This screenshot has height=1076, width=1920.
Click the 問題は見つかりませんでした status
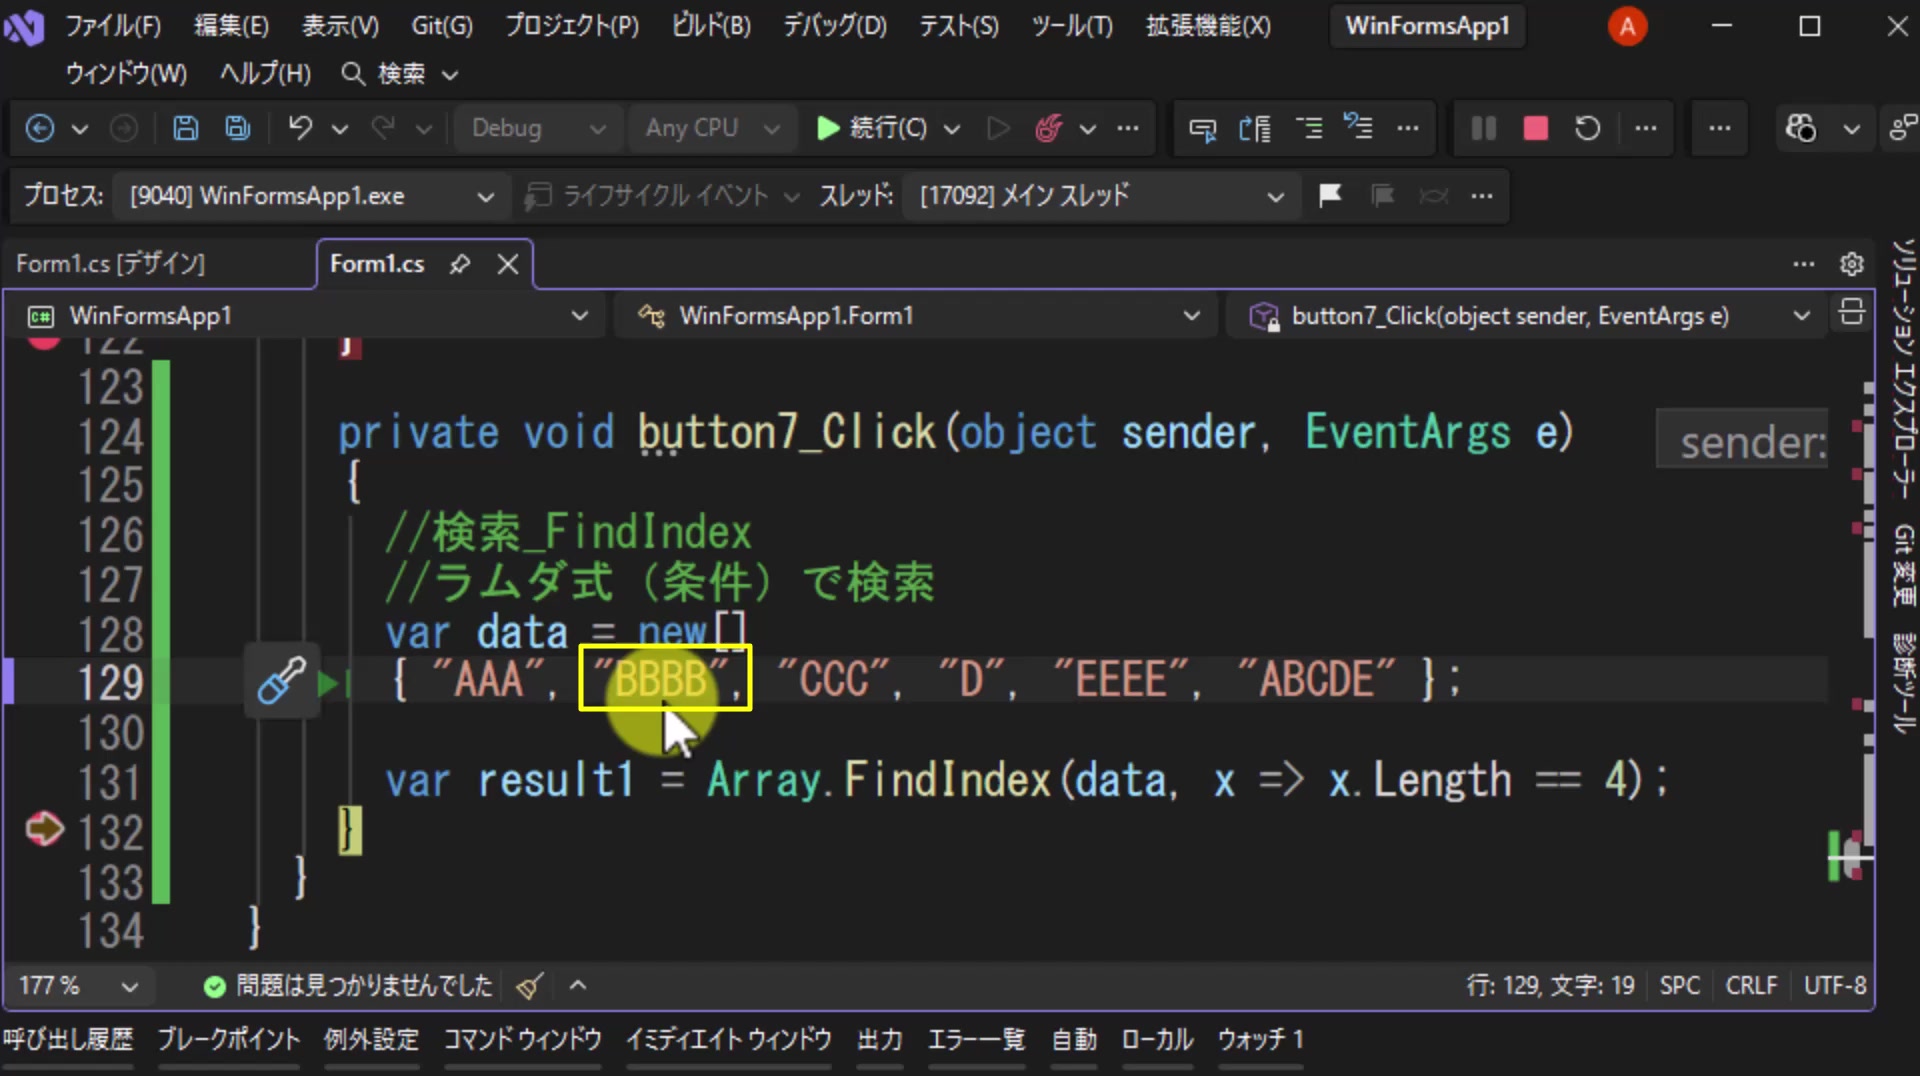pyautogui.click(x=348, y=986)
